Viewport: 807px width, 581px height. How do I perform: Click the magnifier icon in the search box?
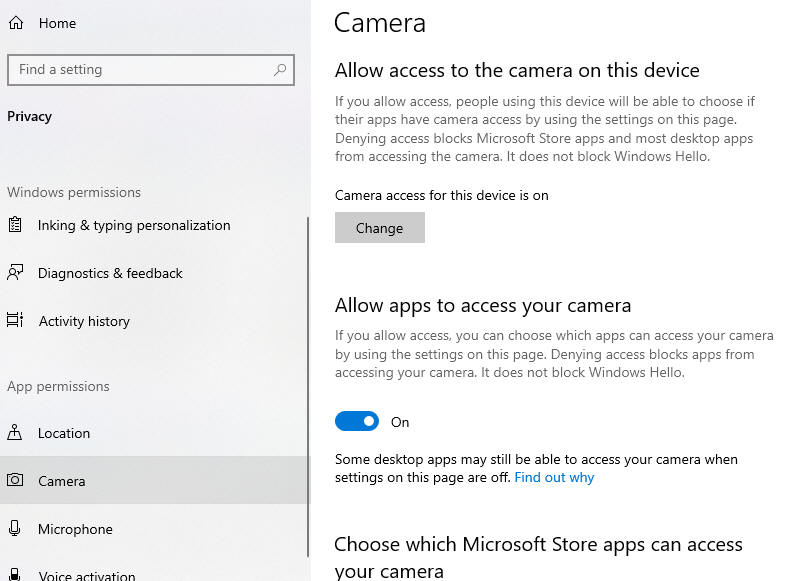281,70
